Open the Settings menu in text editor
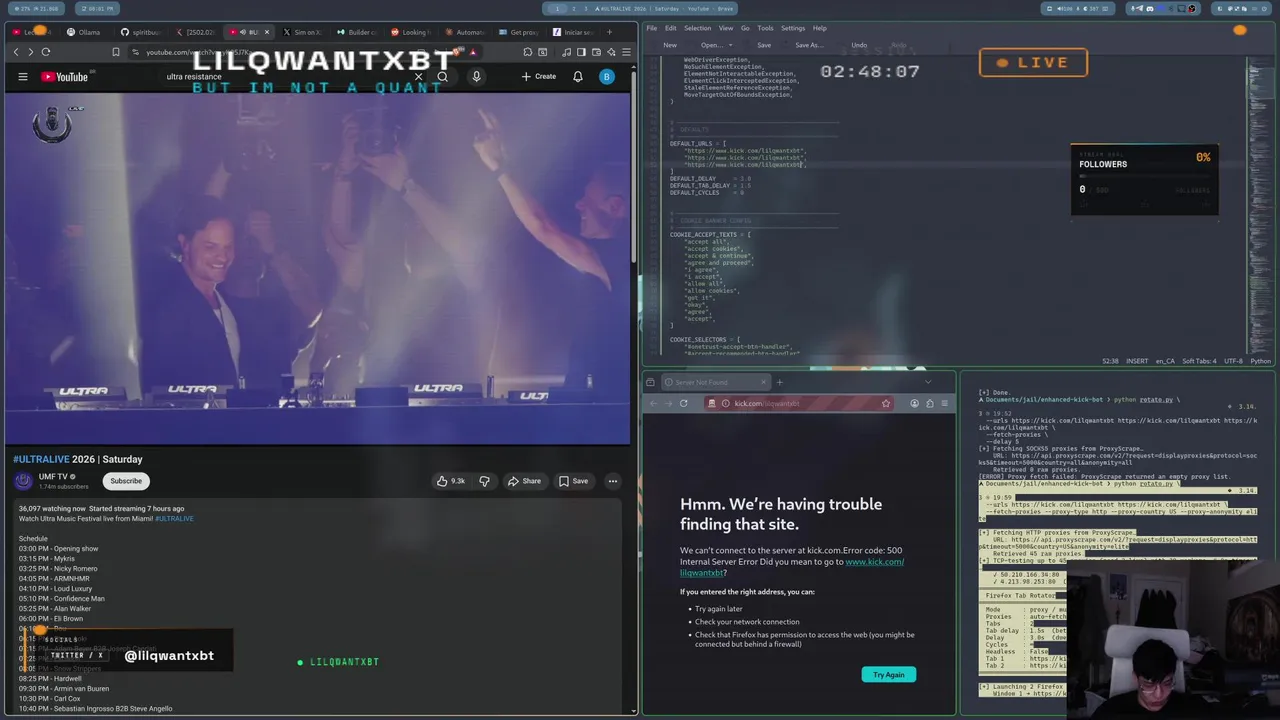 [x=793, y=28]
